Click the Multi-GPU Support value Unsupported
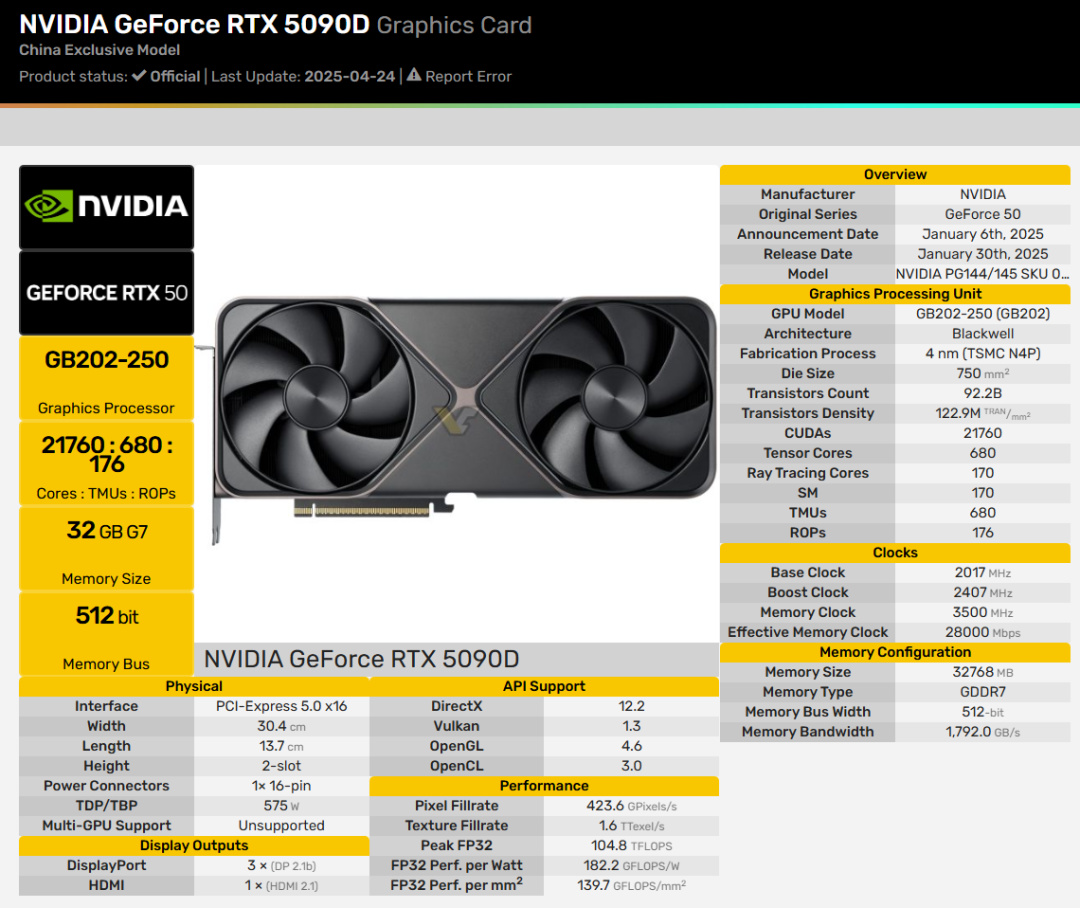This screenshot has width=1080, height=908. [282, 825]
